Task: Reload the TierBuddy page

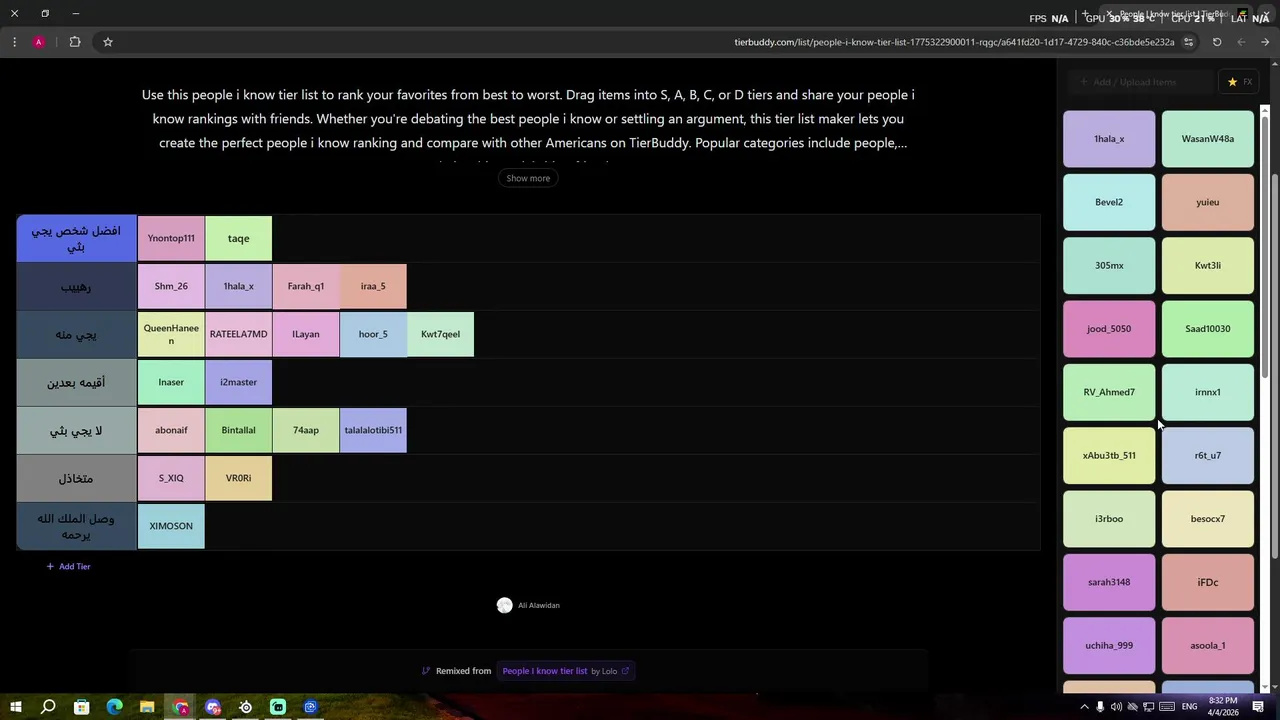Action: 1217,42
